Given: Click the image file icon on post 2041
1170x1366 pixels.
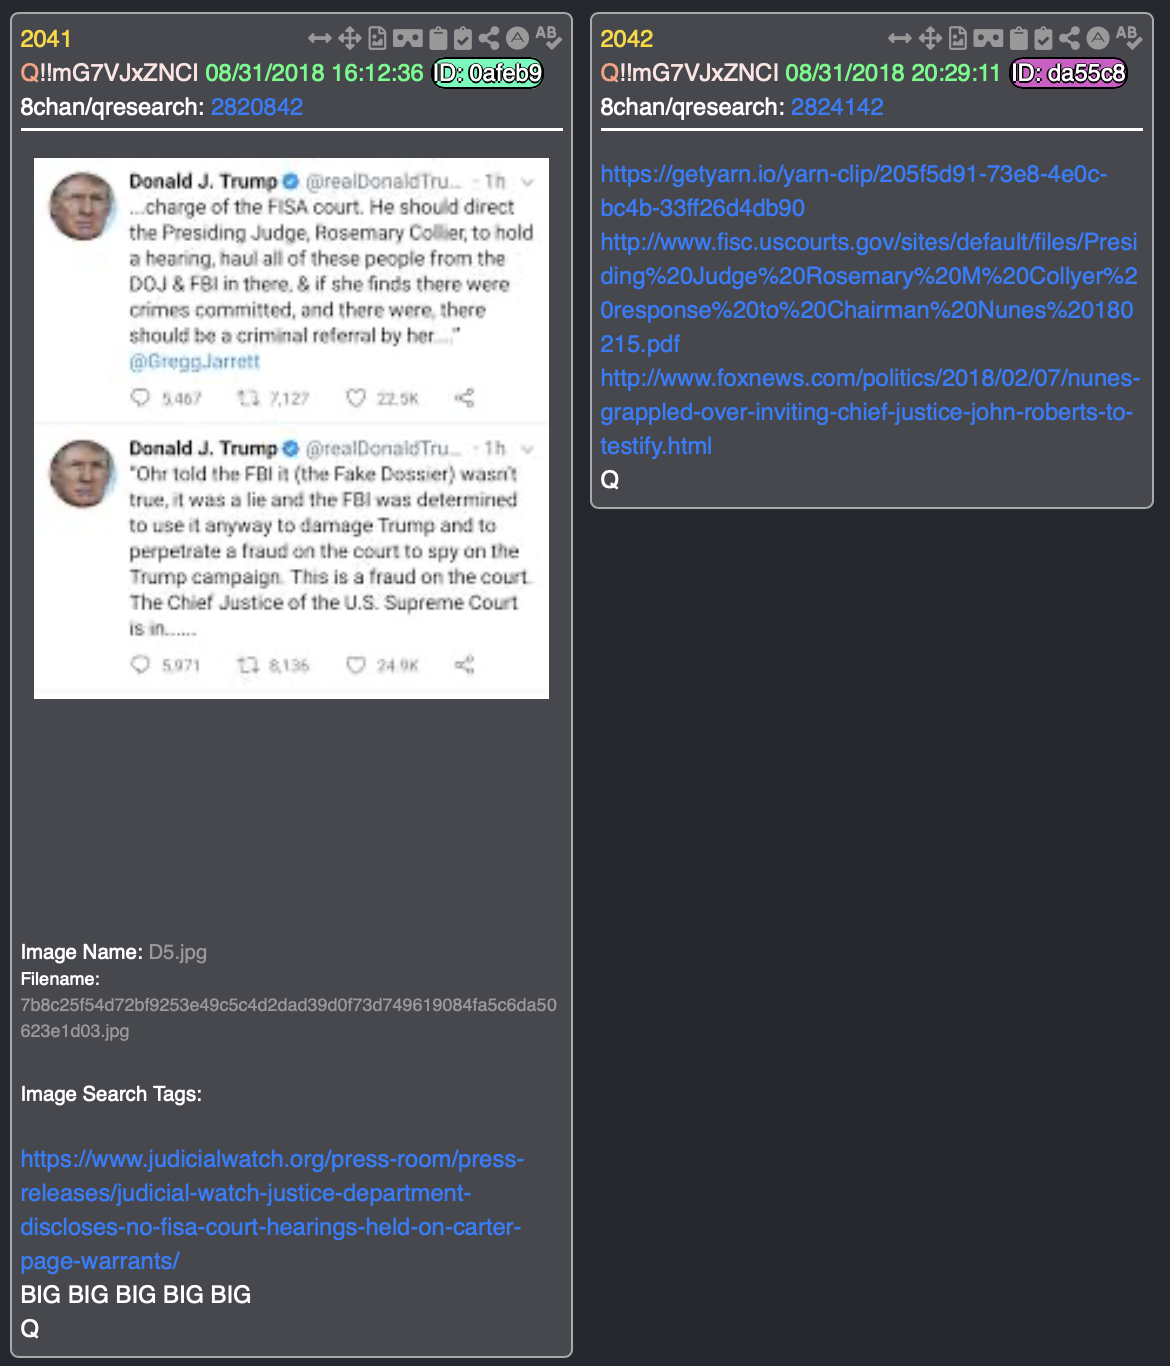Looking at the screenshot, I should [377, 38].
